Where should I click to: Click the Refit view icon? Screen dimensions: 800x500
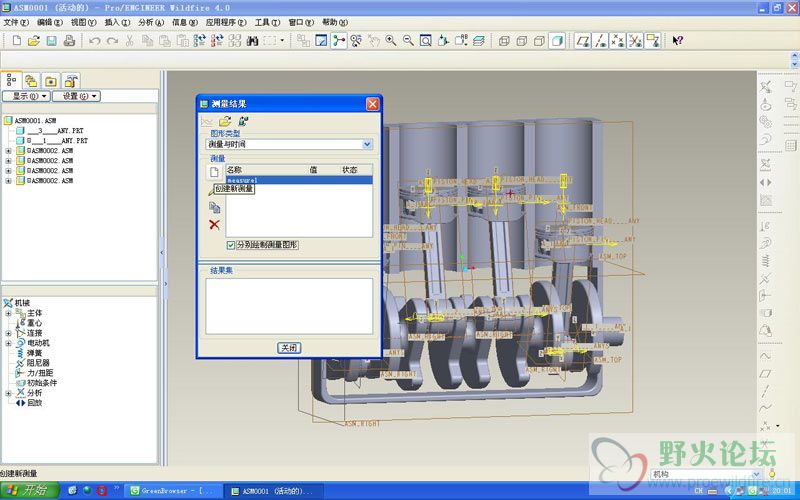pos(426,40)
